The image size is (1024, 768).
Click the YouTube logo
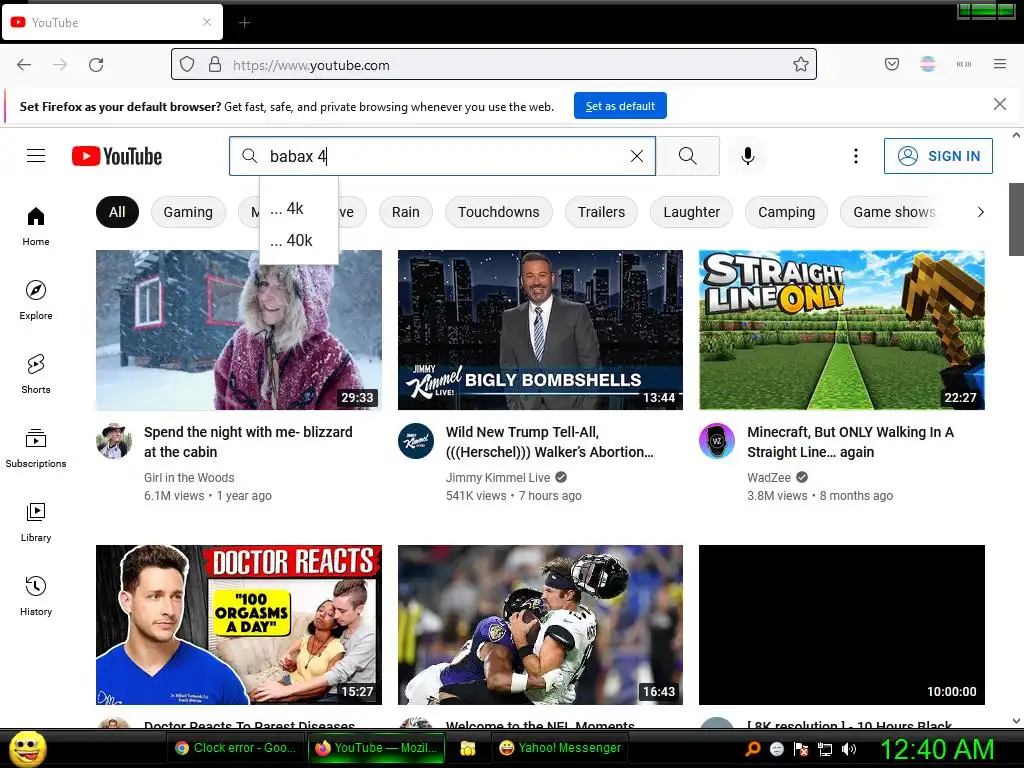pyautogui.click(x=117, y=156)
